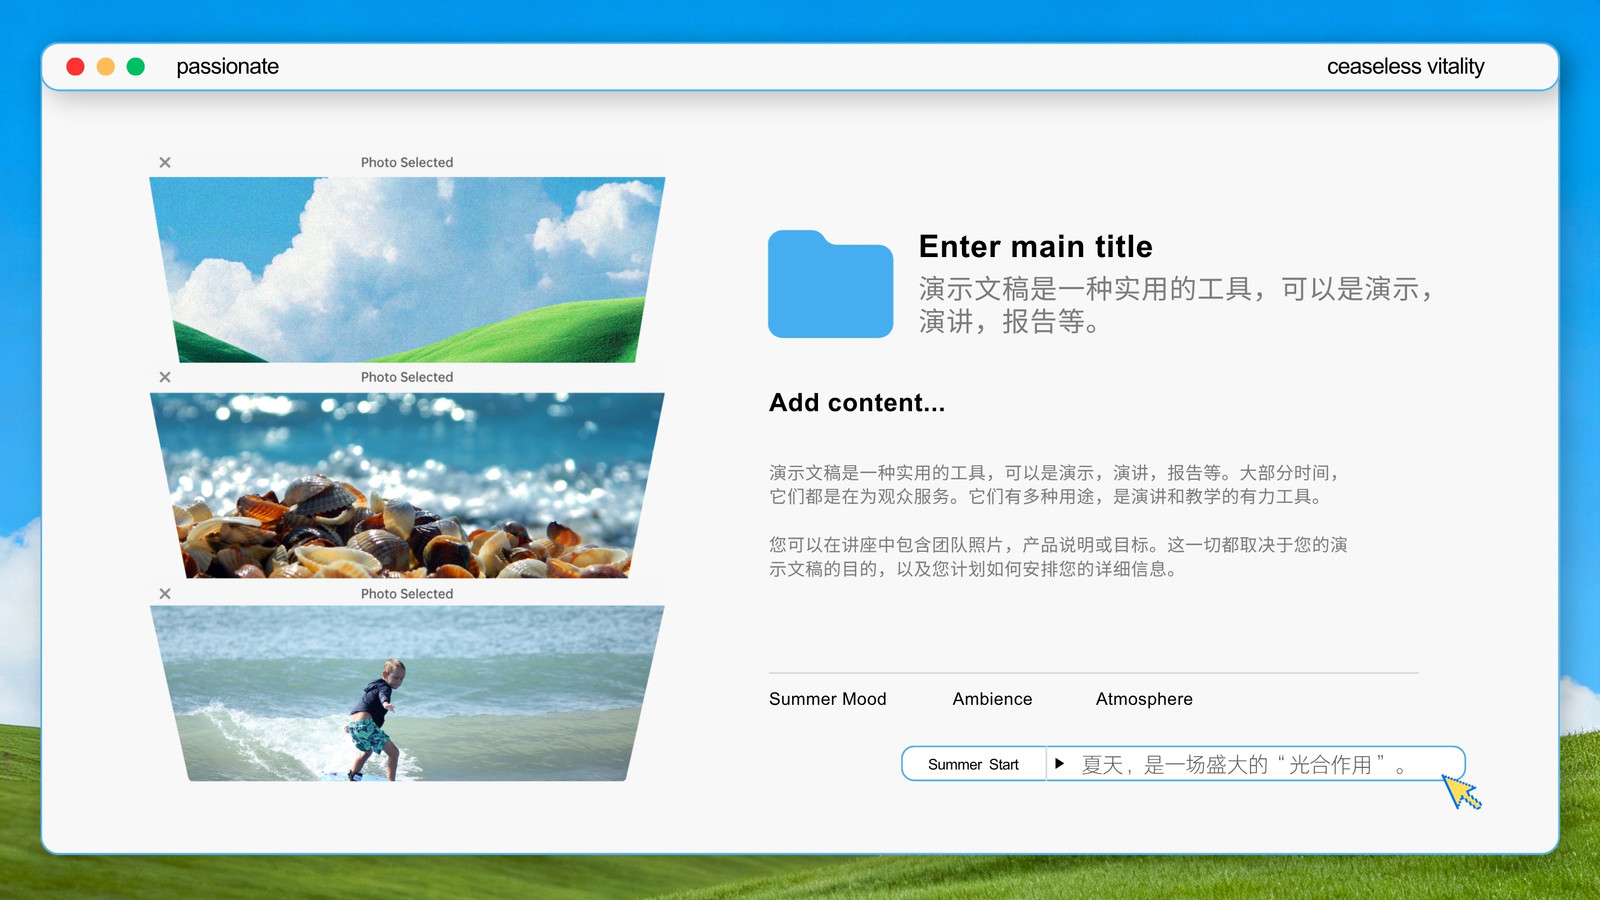
Task: Click the passionate window title
Action: coord(227,67)
